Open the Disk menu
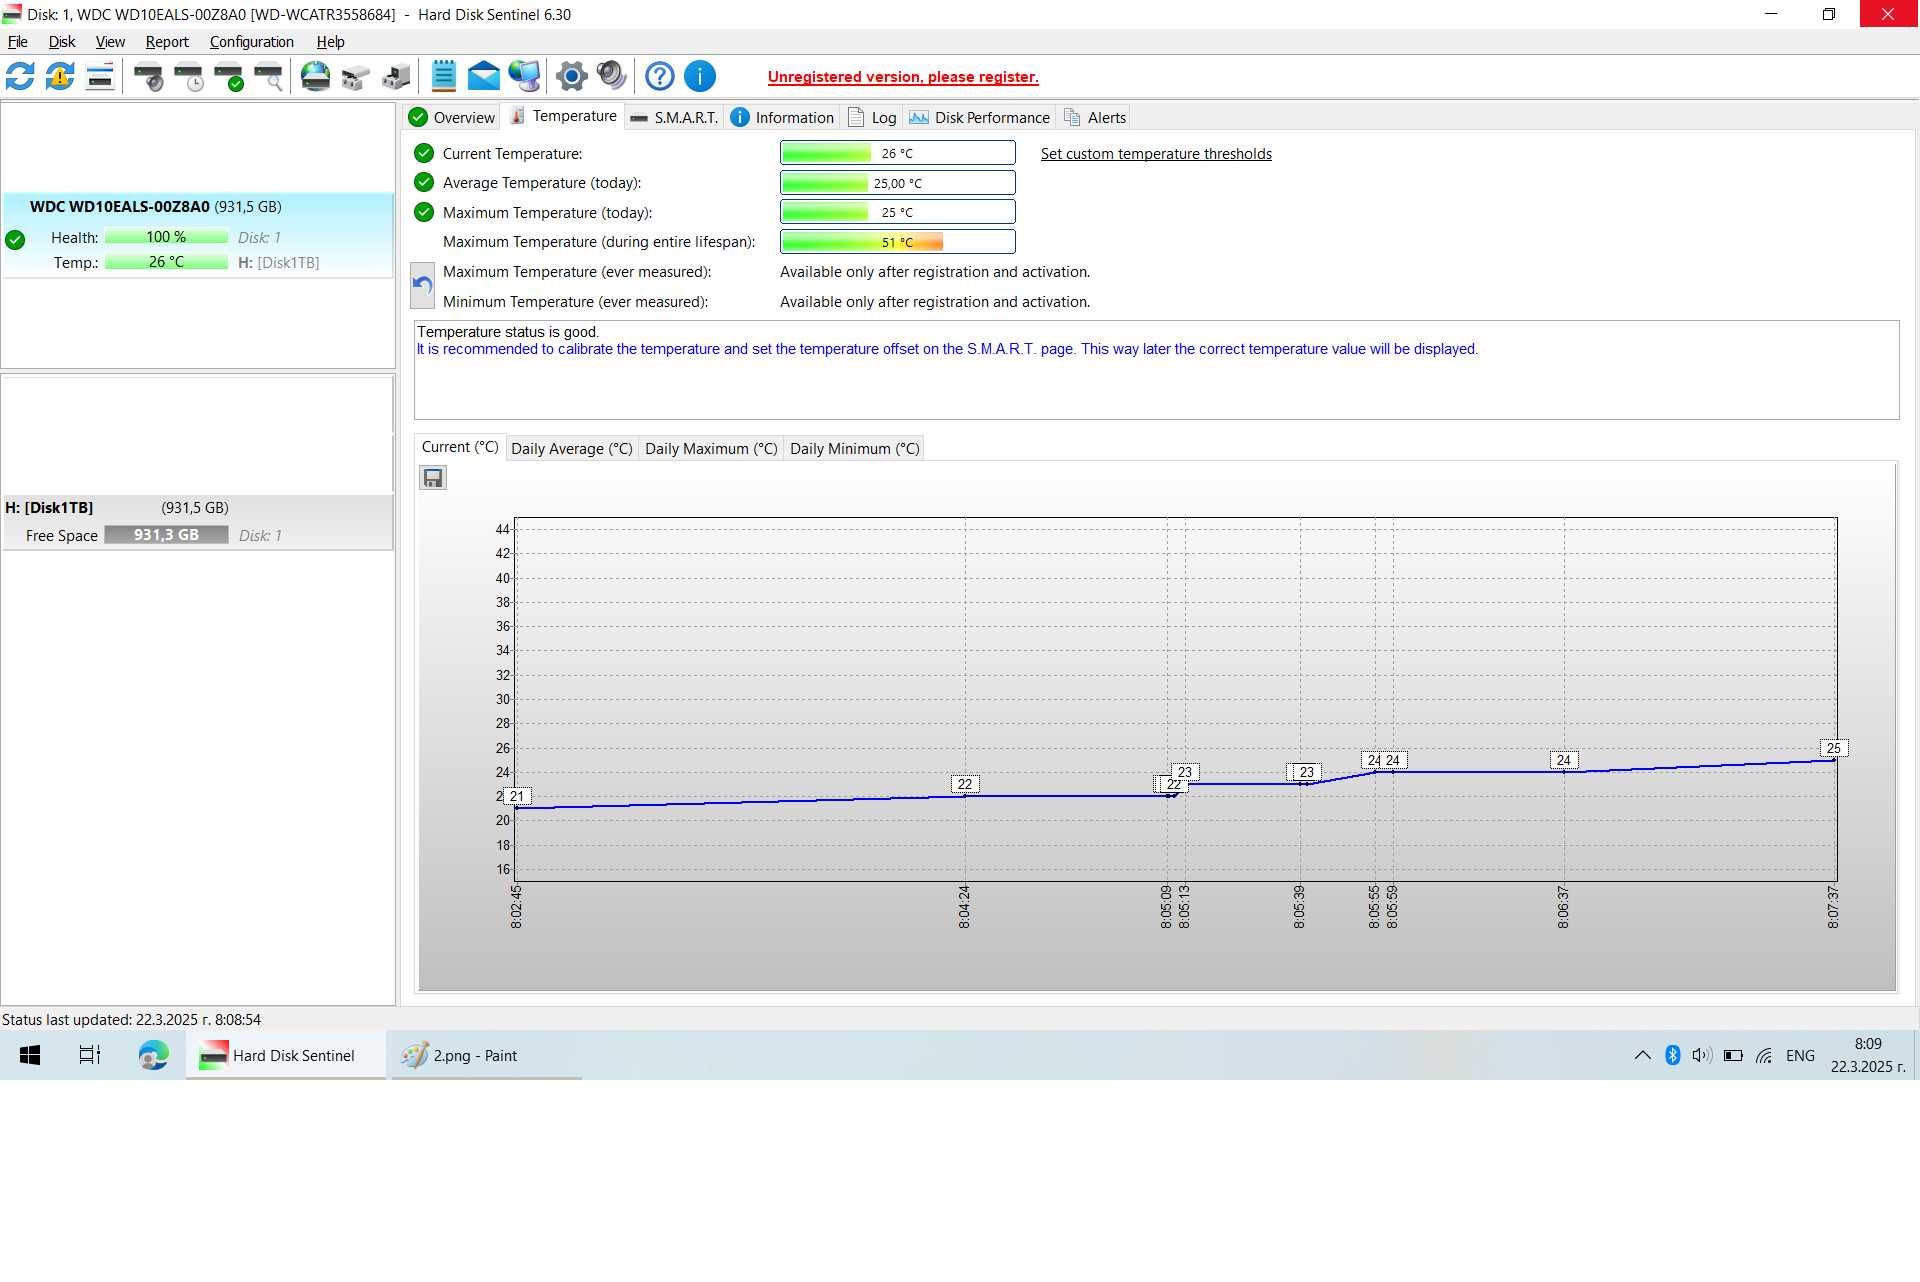The image size is (1920, 1282). [62, 42]
